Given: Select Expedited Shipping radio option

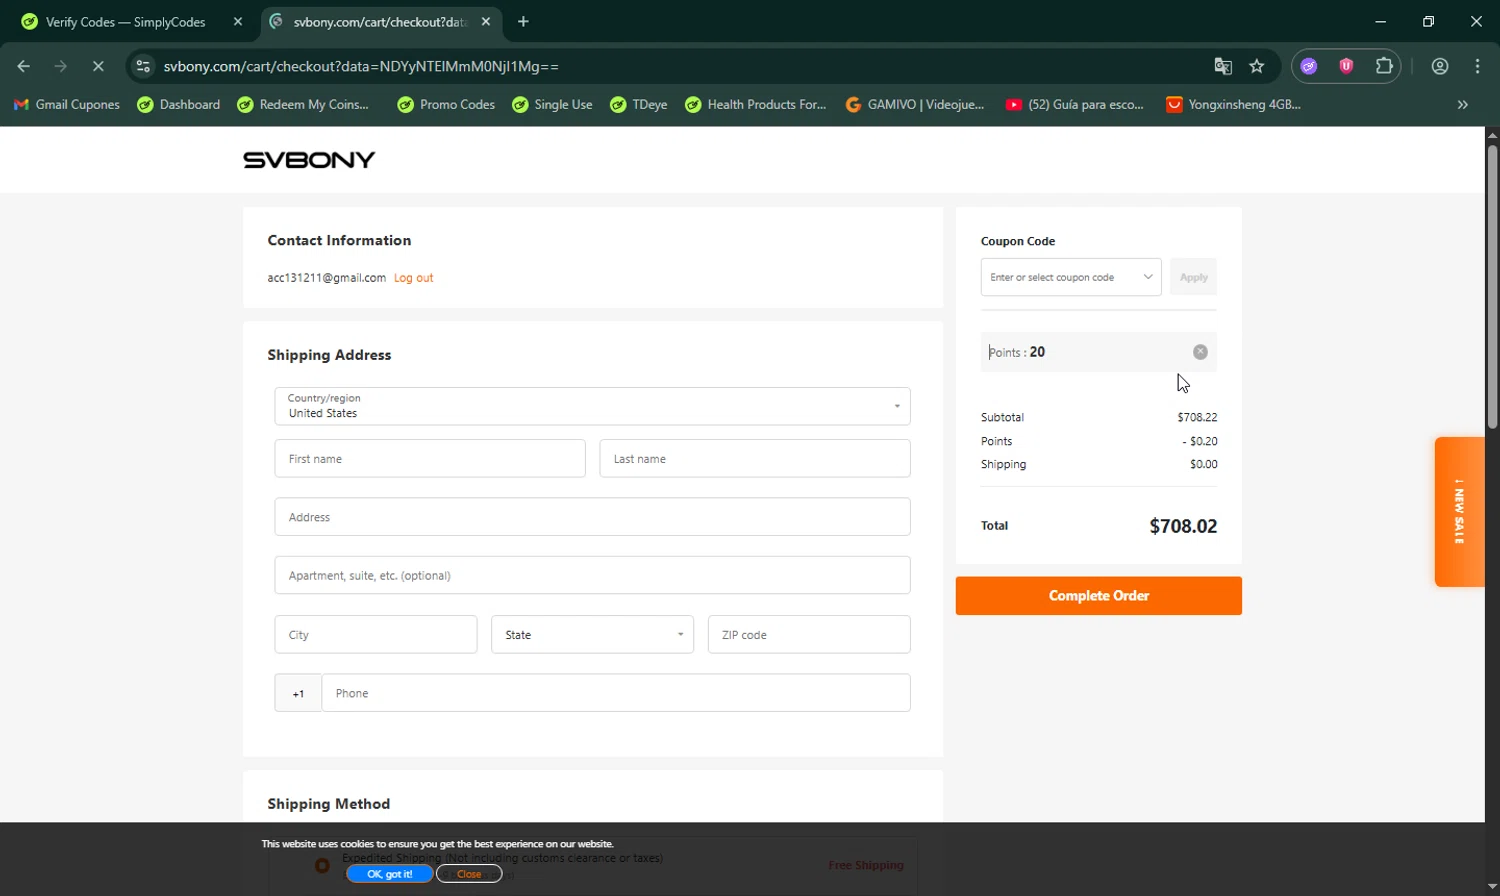Looking at the screenshot, I should pos(322,865).
